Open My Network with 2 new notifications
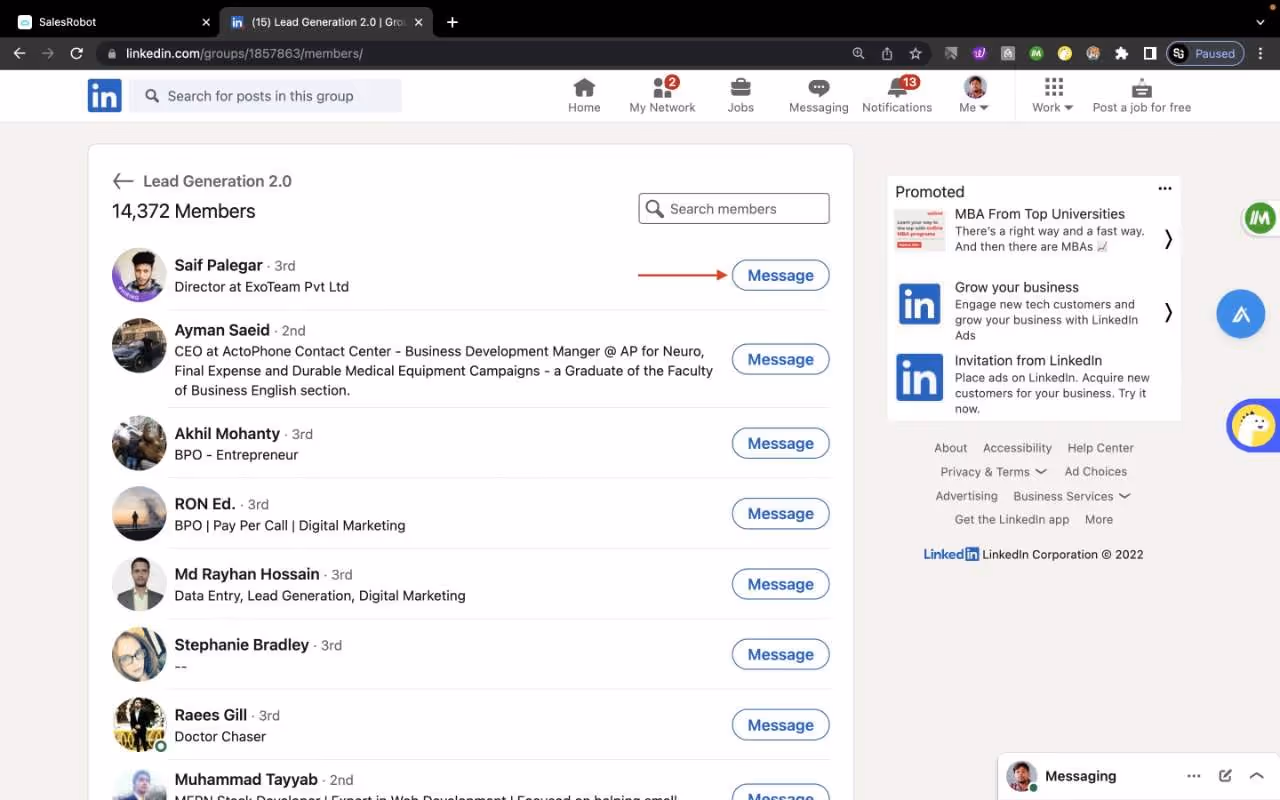This screenshot has width=1280, height=800. 662,89
